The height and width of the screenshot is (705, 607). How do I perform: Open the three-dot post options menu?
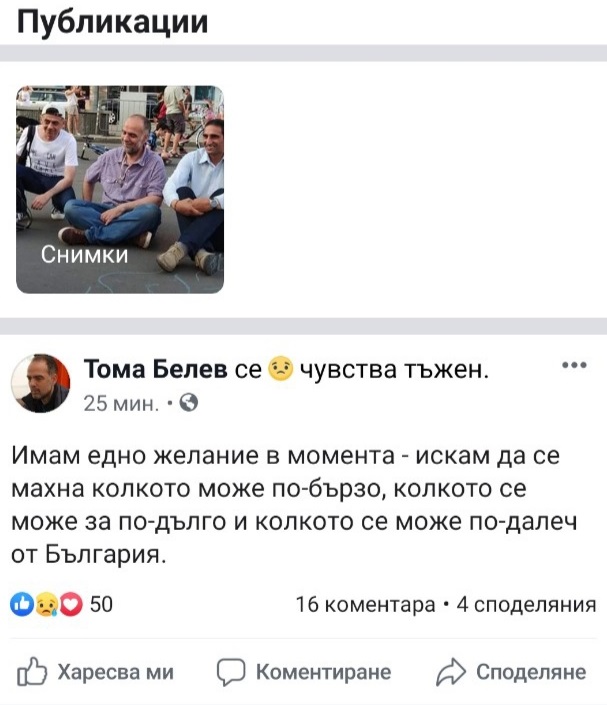574,365
